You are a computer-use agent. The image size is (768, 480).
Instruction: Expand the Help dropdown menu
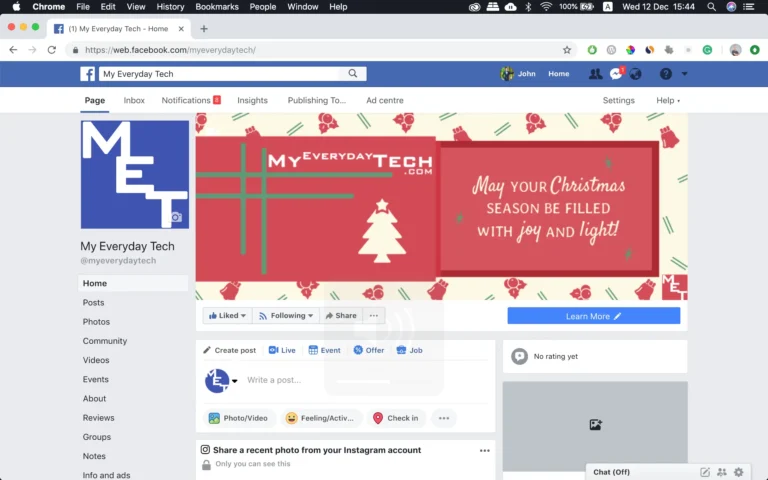click(x=668, y=101)
